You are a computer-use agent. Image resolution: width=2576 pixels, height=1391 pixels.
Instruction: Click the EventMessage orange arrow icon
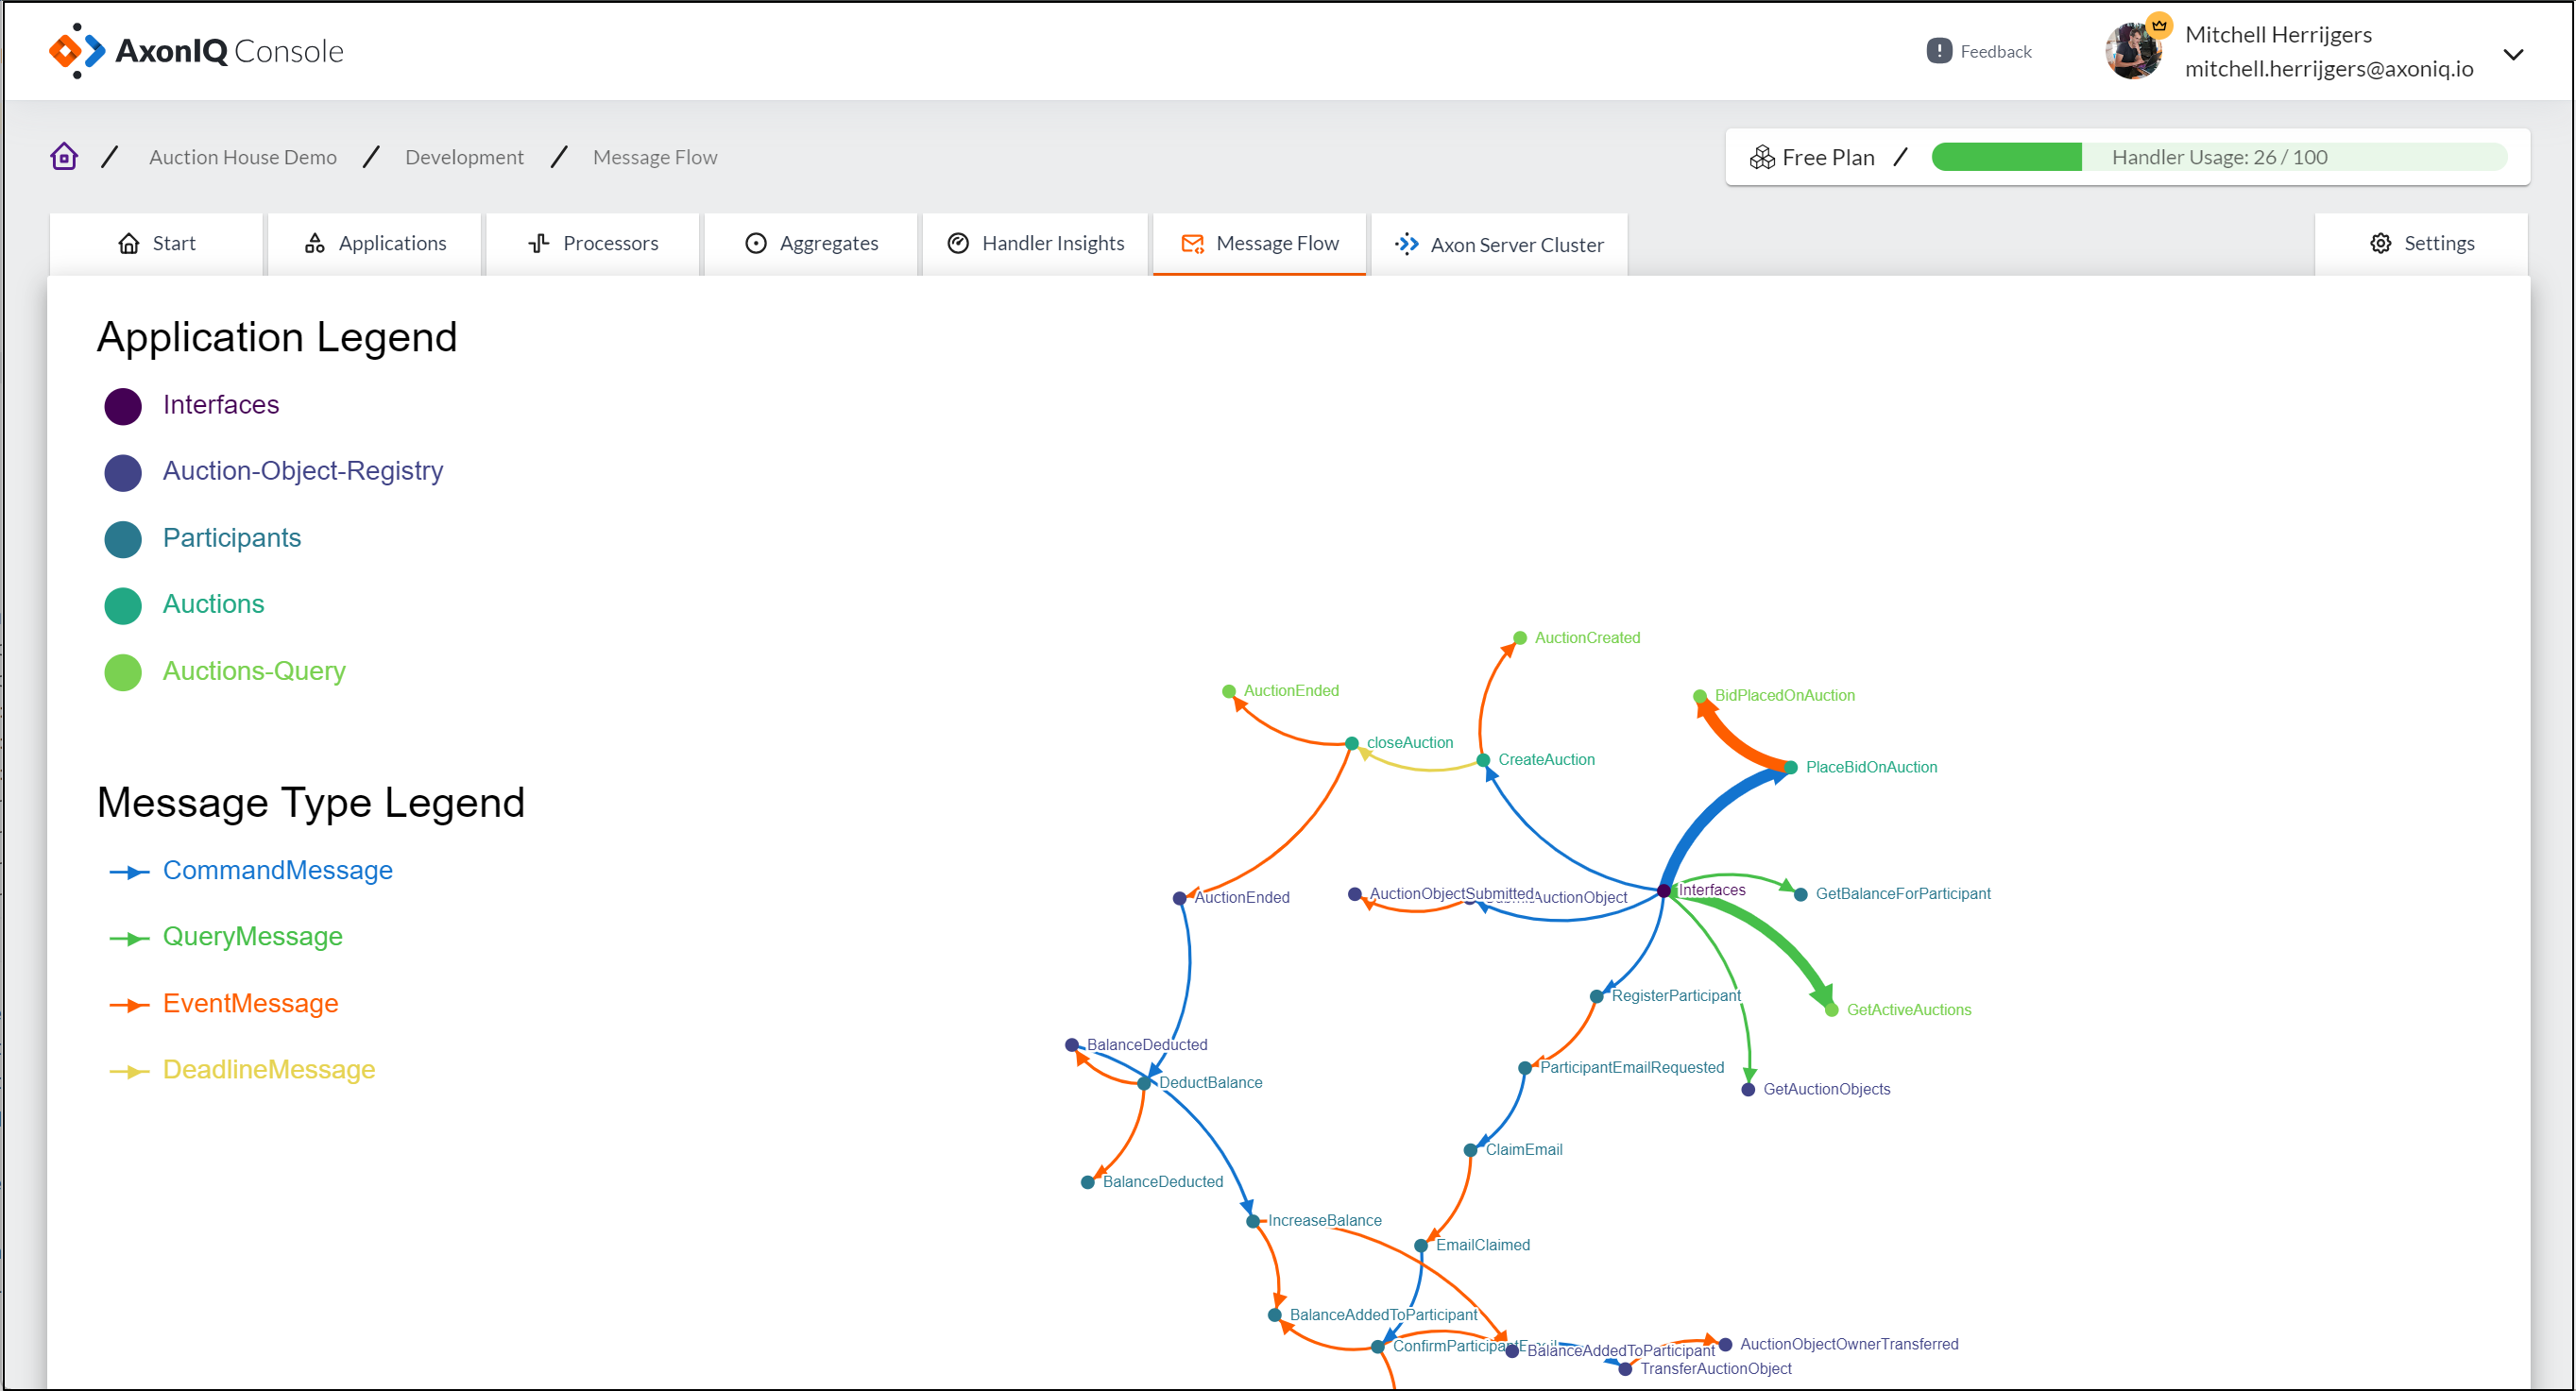pyautogui.click(x=129, y=1004)
